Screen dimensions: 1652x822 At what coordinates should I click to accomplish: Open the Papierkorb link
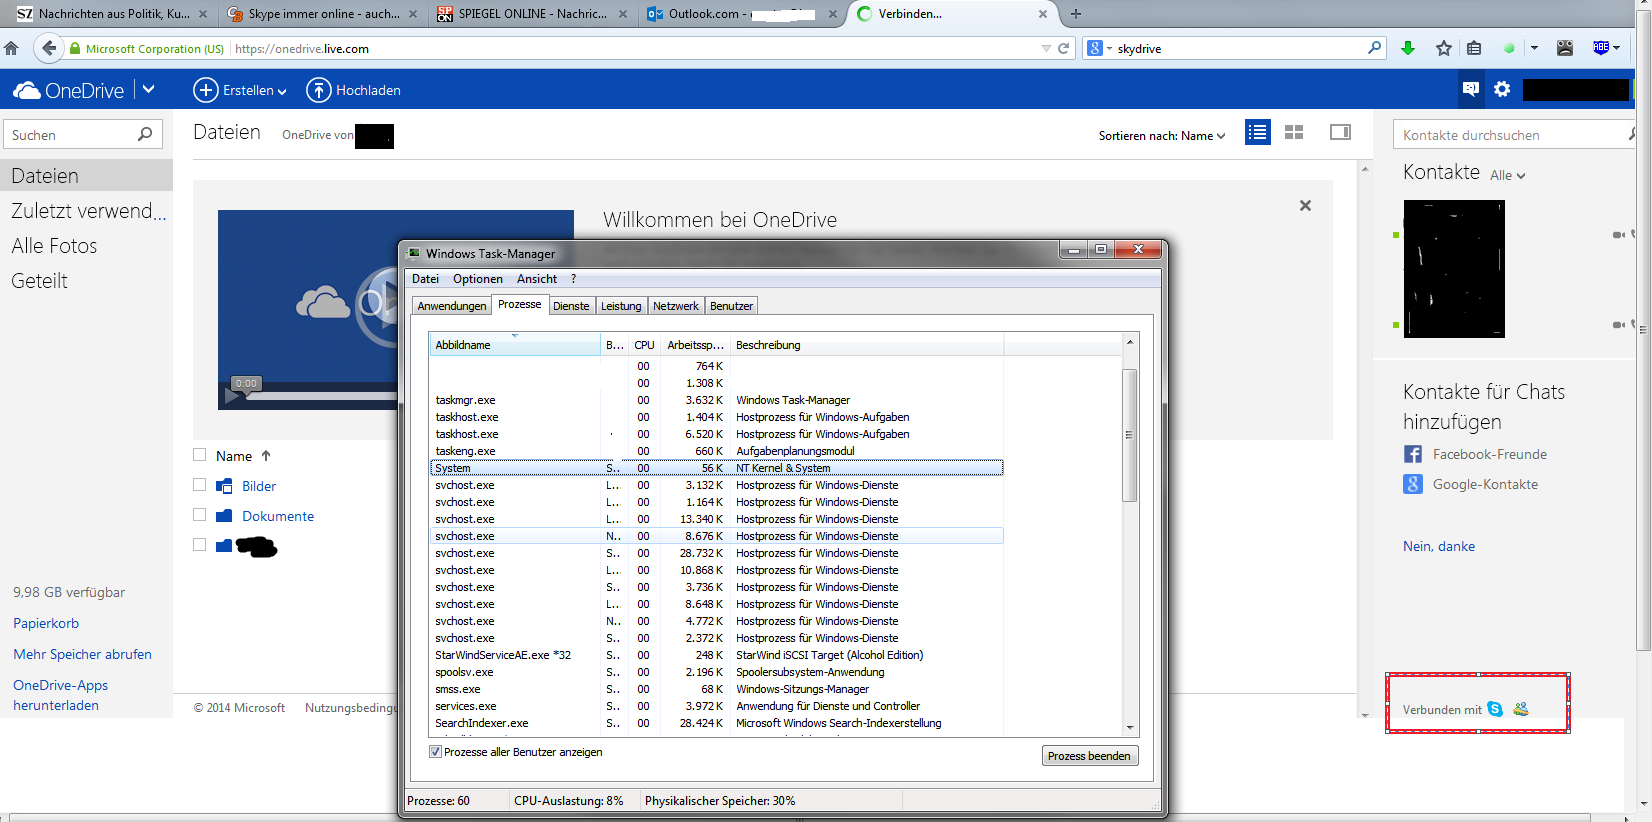(46, 623)
